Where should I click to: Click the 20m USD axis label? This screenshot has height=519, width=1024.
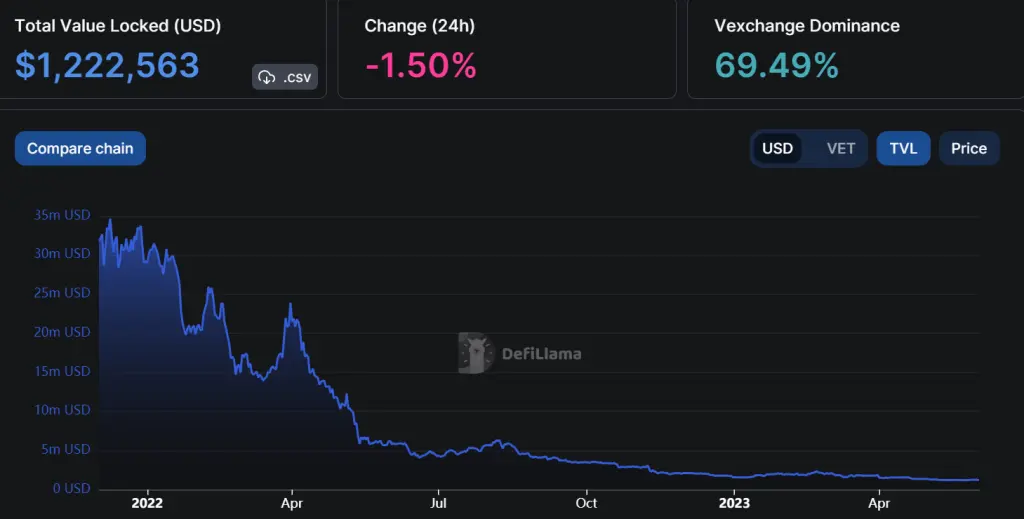[62, 332]
